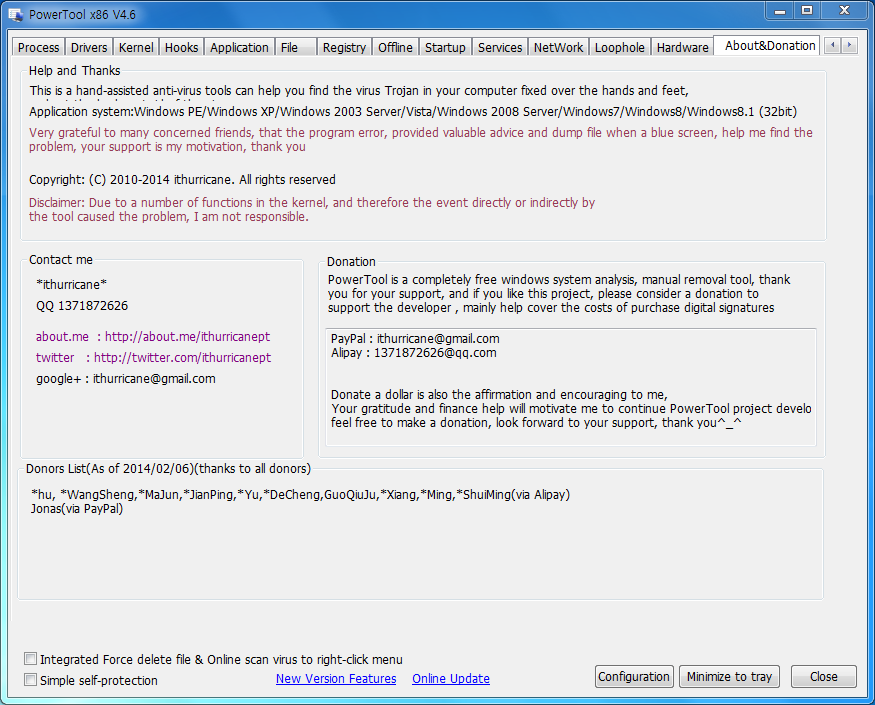Image resolution: width=875 pixels, height=705 pixels.
Task: Click PayPal ithurricane@gmail.com line
Action: tap(415, 339)
